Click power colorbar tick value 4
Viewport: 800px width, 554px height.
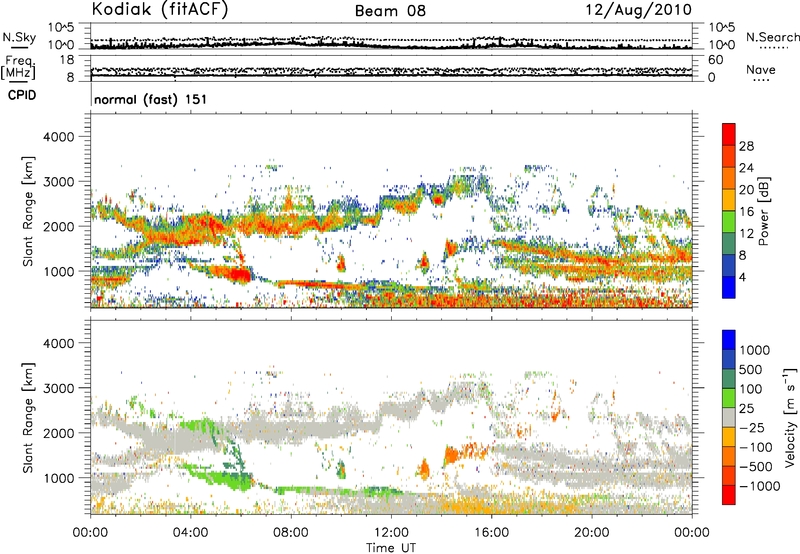click(x=743, y=278)
